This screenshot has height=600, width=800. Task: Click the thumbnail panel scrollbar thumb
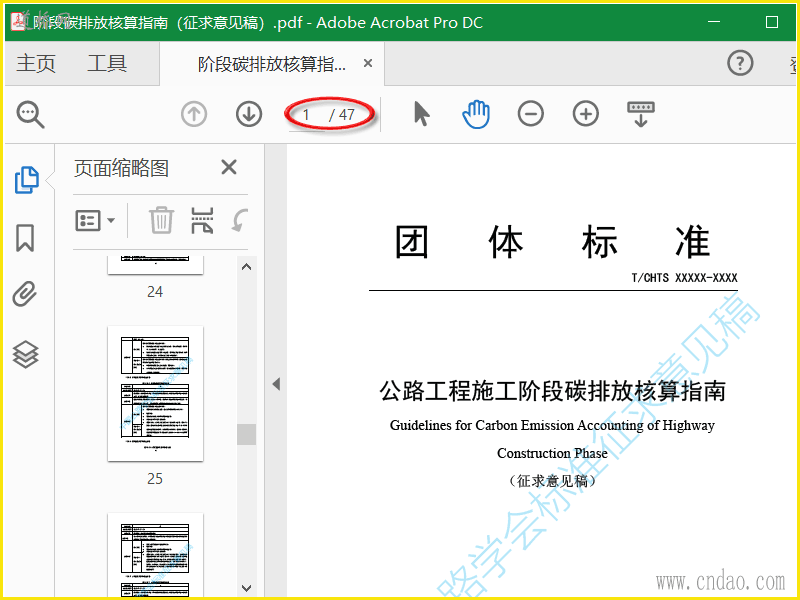tap(246, 434)
